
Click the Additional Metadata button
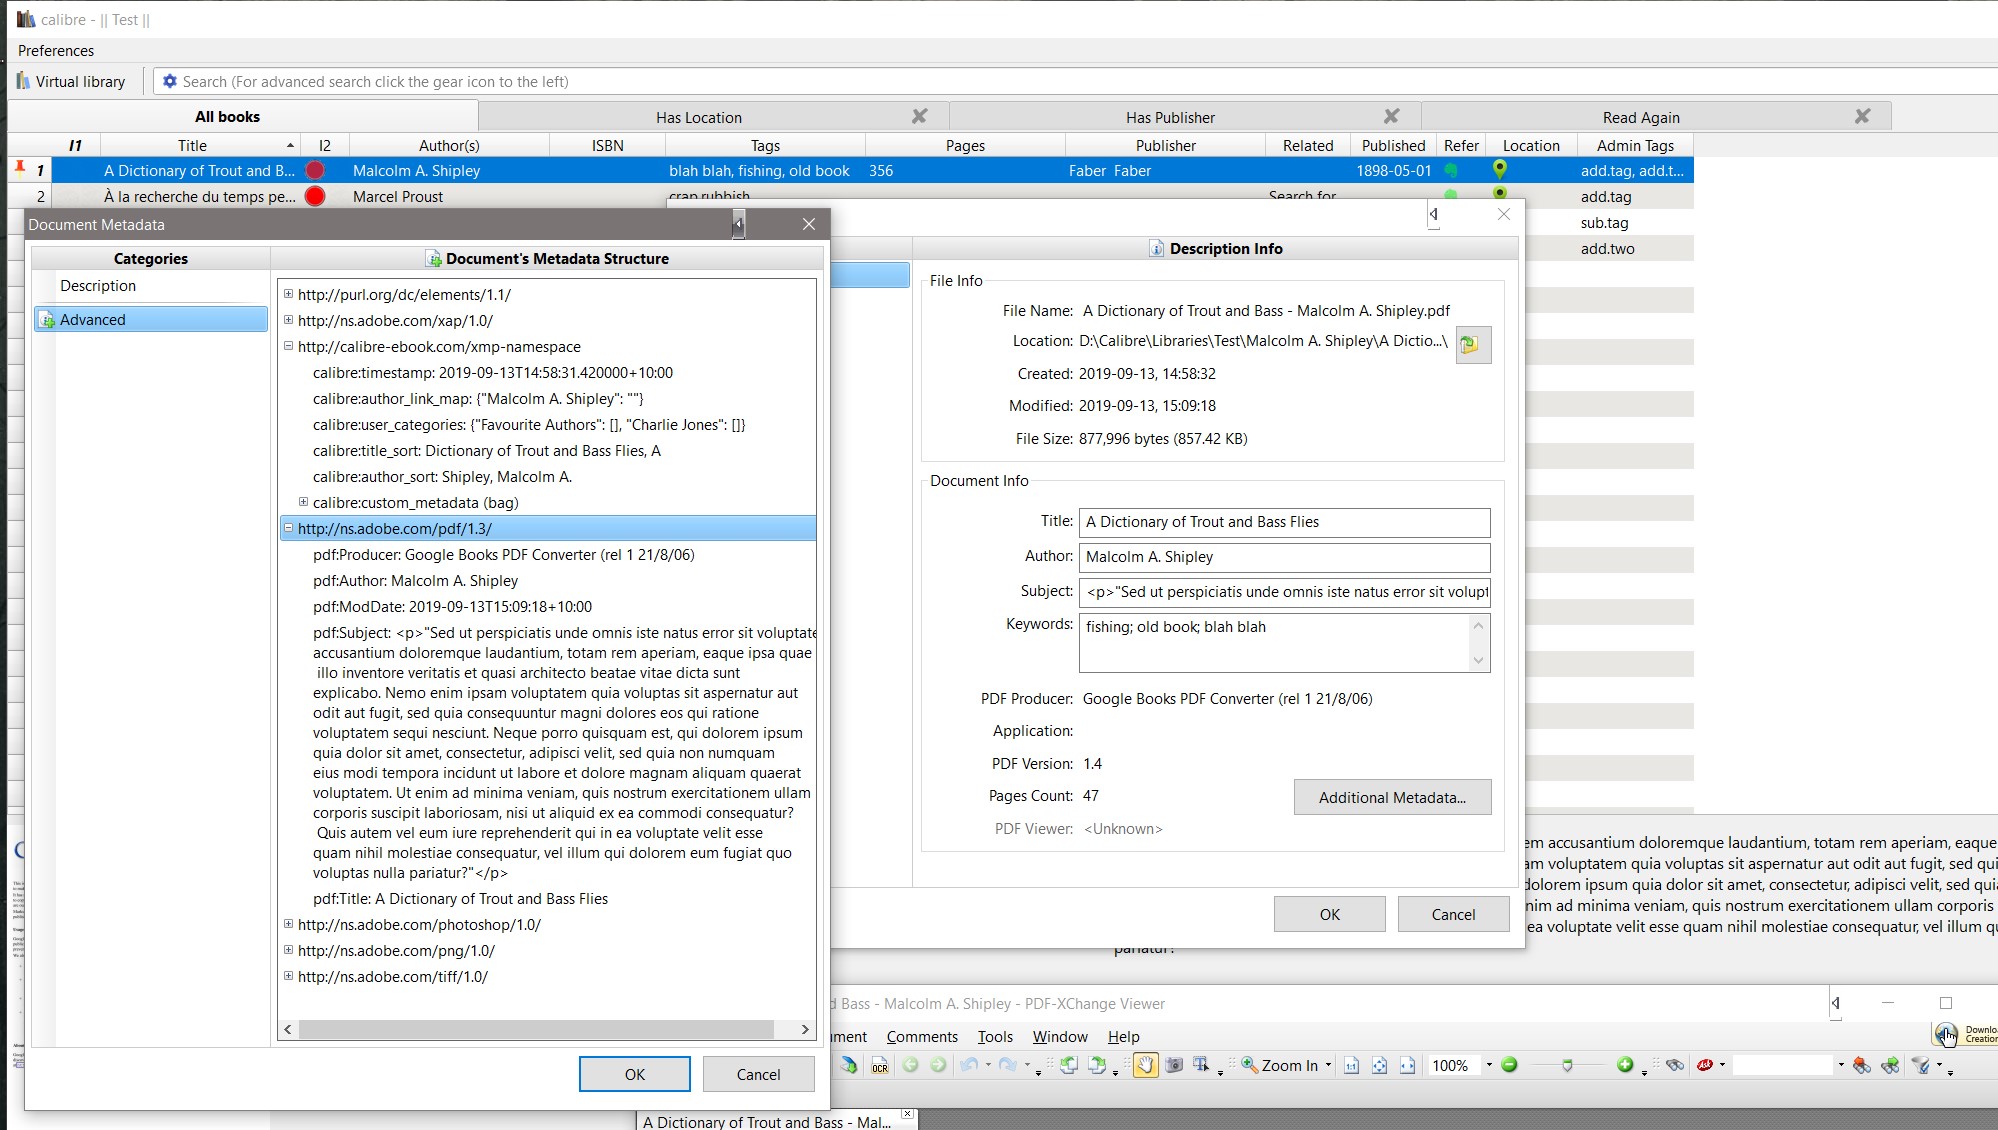click(1391, 797)
